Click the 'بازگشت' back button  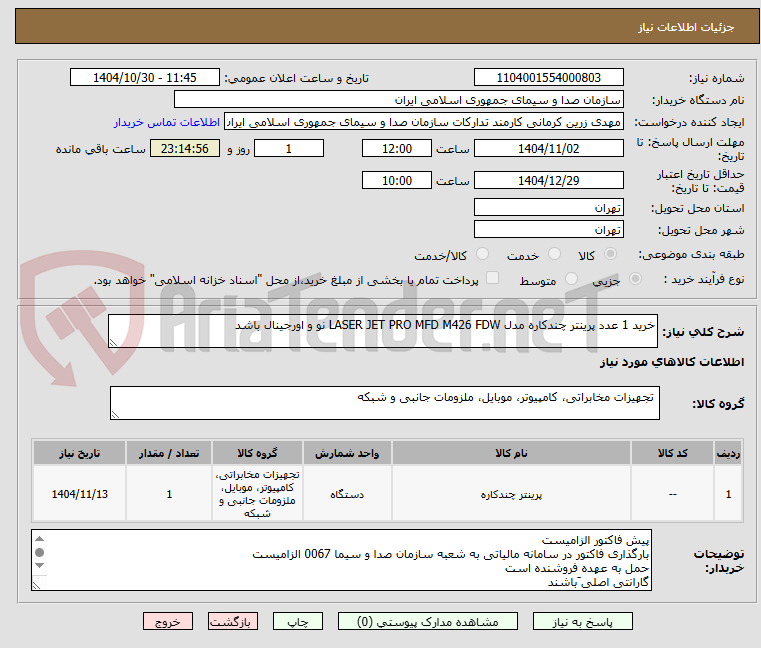coord(233,621)
